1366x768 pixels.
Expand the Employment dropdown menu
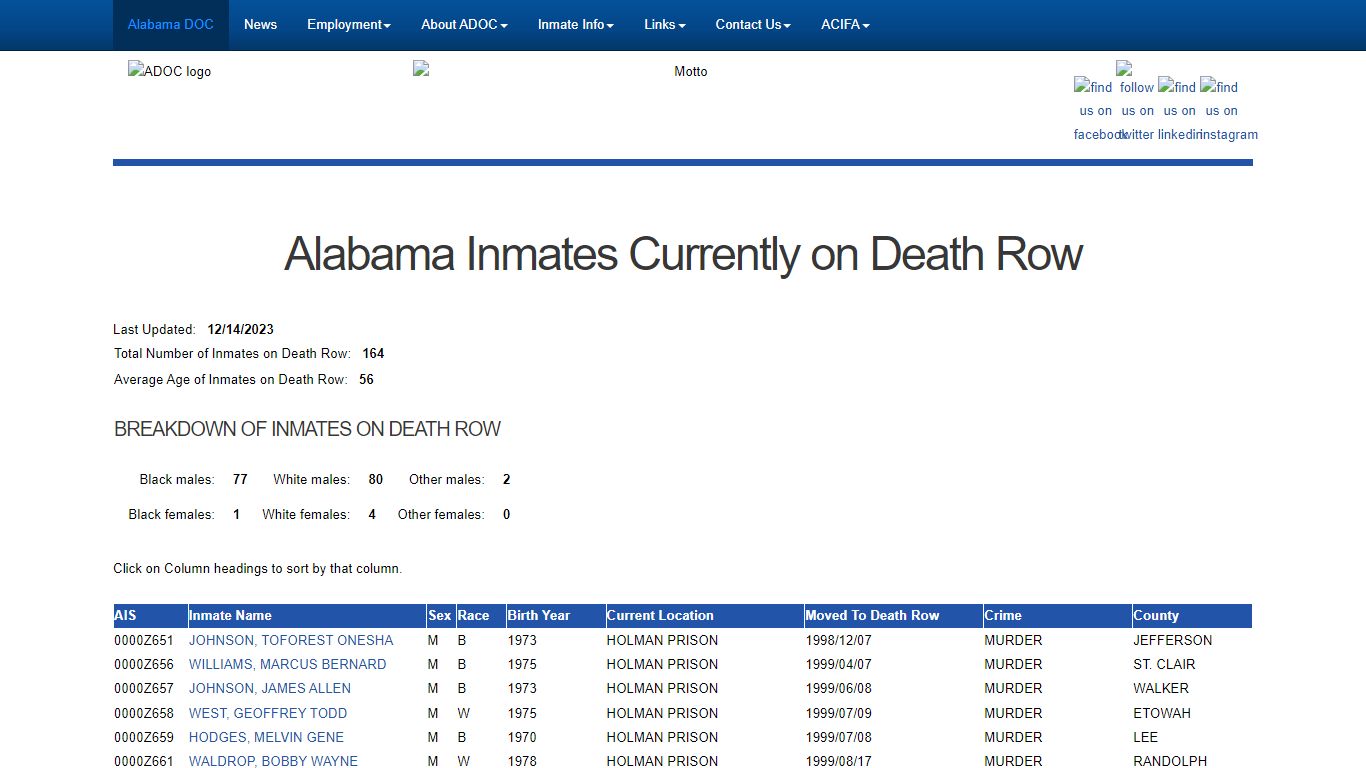tap(349, 25)
